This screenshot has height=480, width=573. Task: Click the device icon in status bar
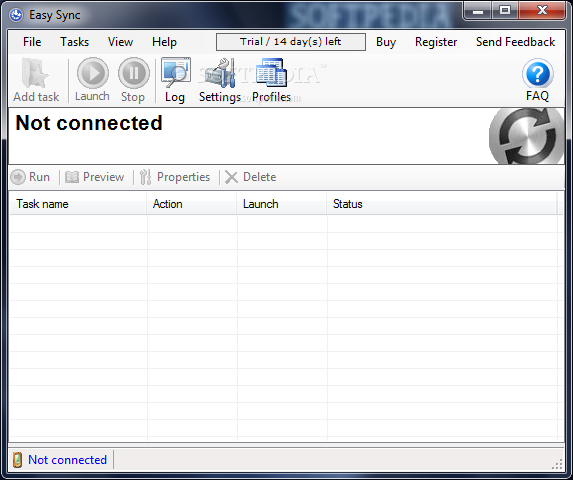point(17,460)
